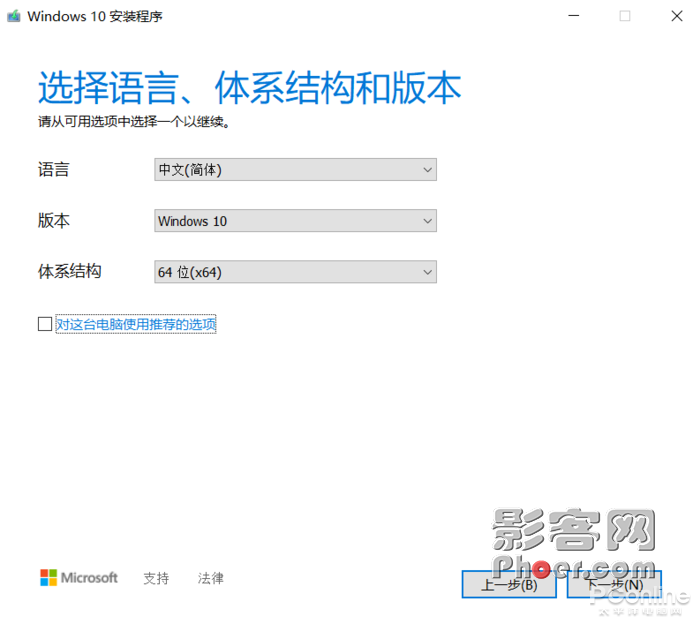Close the Windows 10 安装程序 window
This screenshot has width=700, height=624.
click(x=677, y=16)
